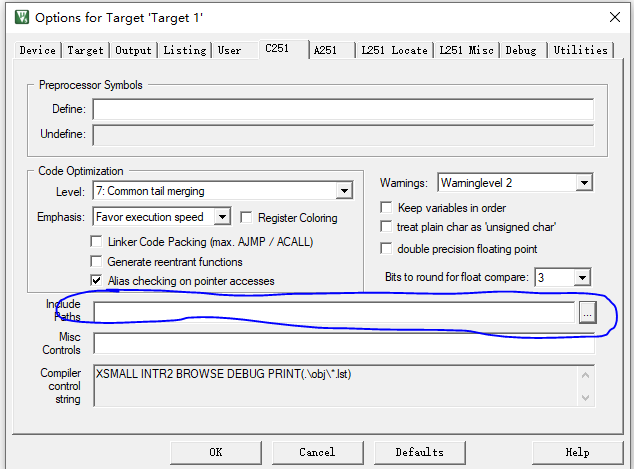The height and width of the screenshot is (469, 634).
Task: Click the Misc Controls text field
Action: coord(344,343)
